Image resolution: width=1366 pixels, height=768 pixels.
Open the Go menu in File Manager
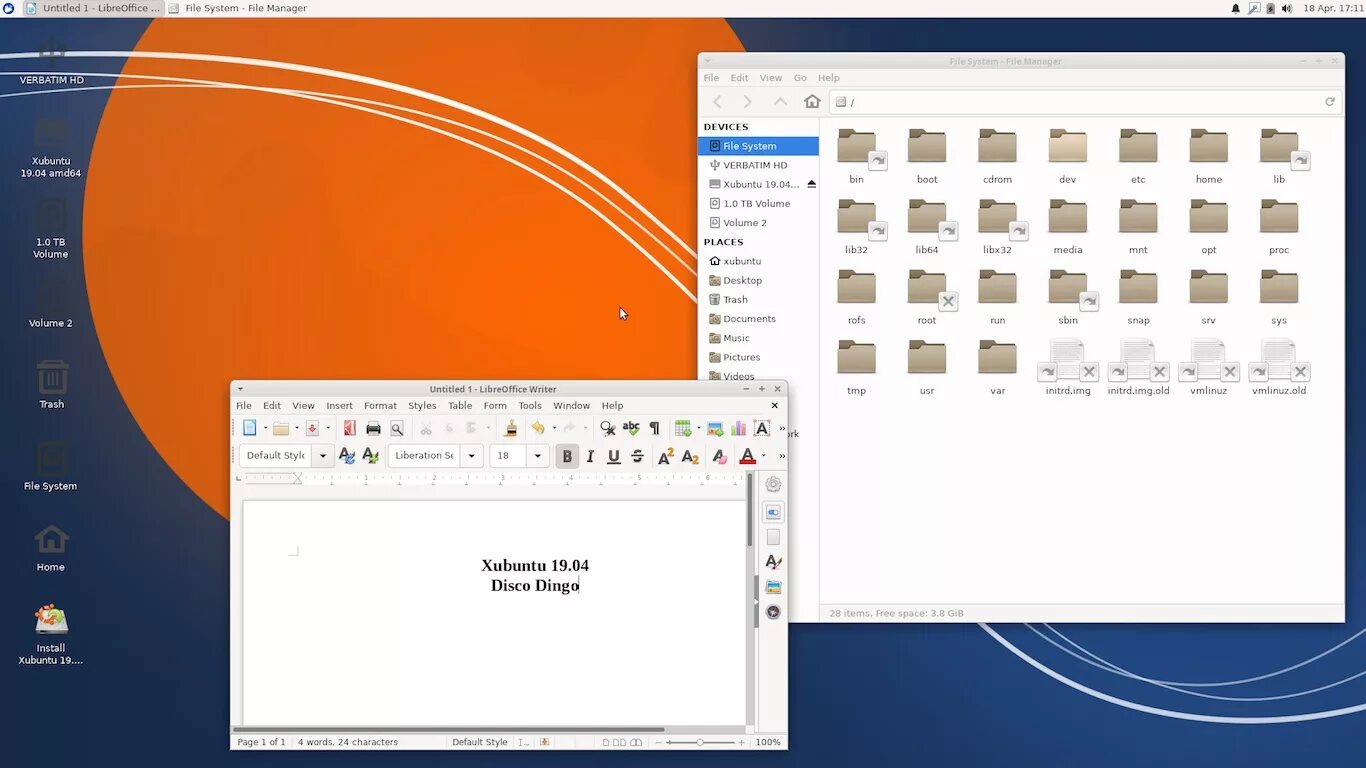800,78
